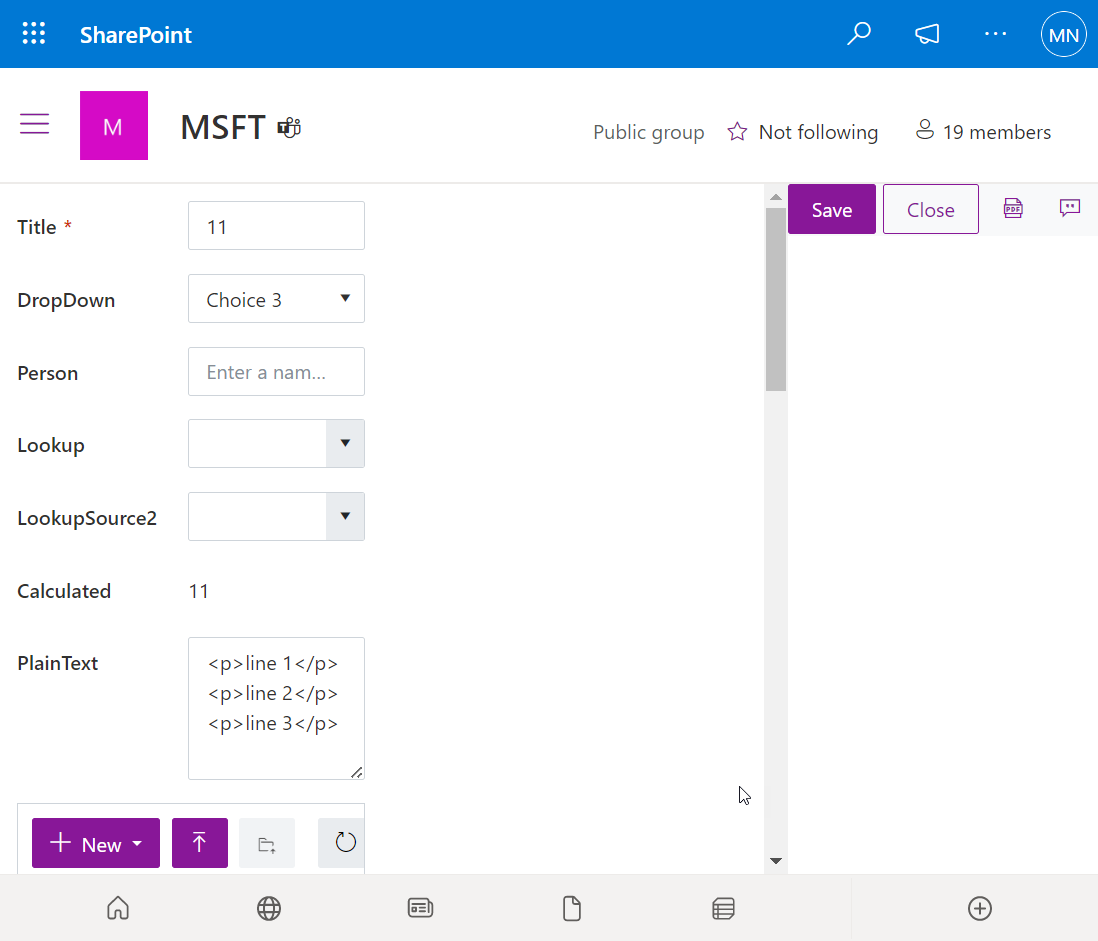Viewport: 1098px width, 941px height.
Task: Go to Home in bottom navigation
Action: click(x=118, y=908)
